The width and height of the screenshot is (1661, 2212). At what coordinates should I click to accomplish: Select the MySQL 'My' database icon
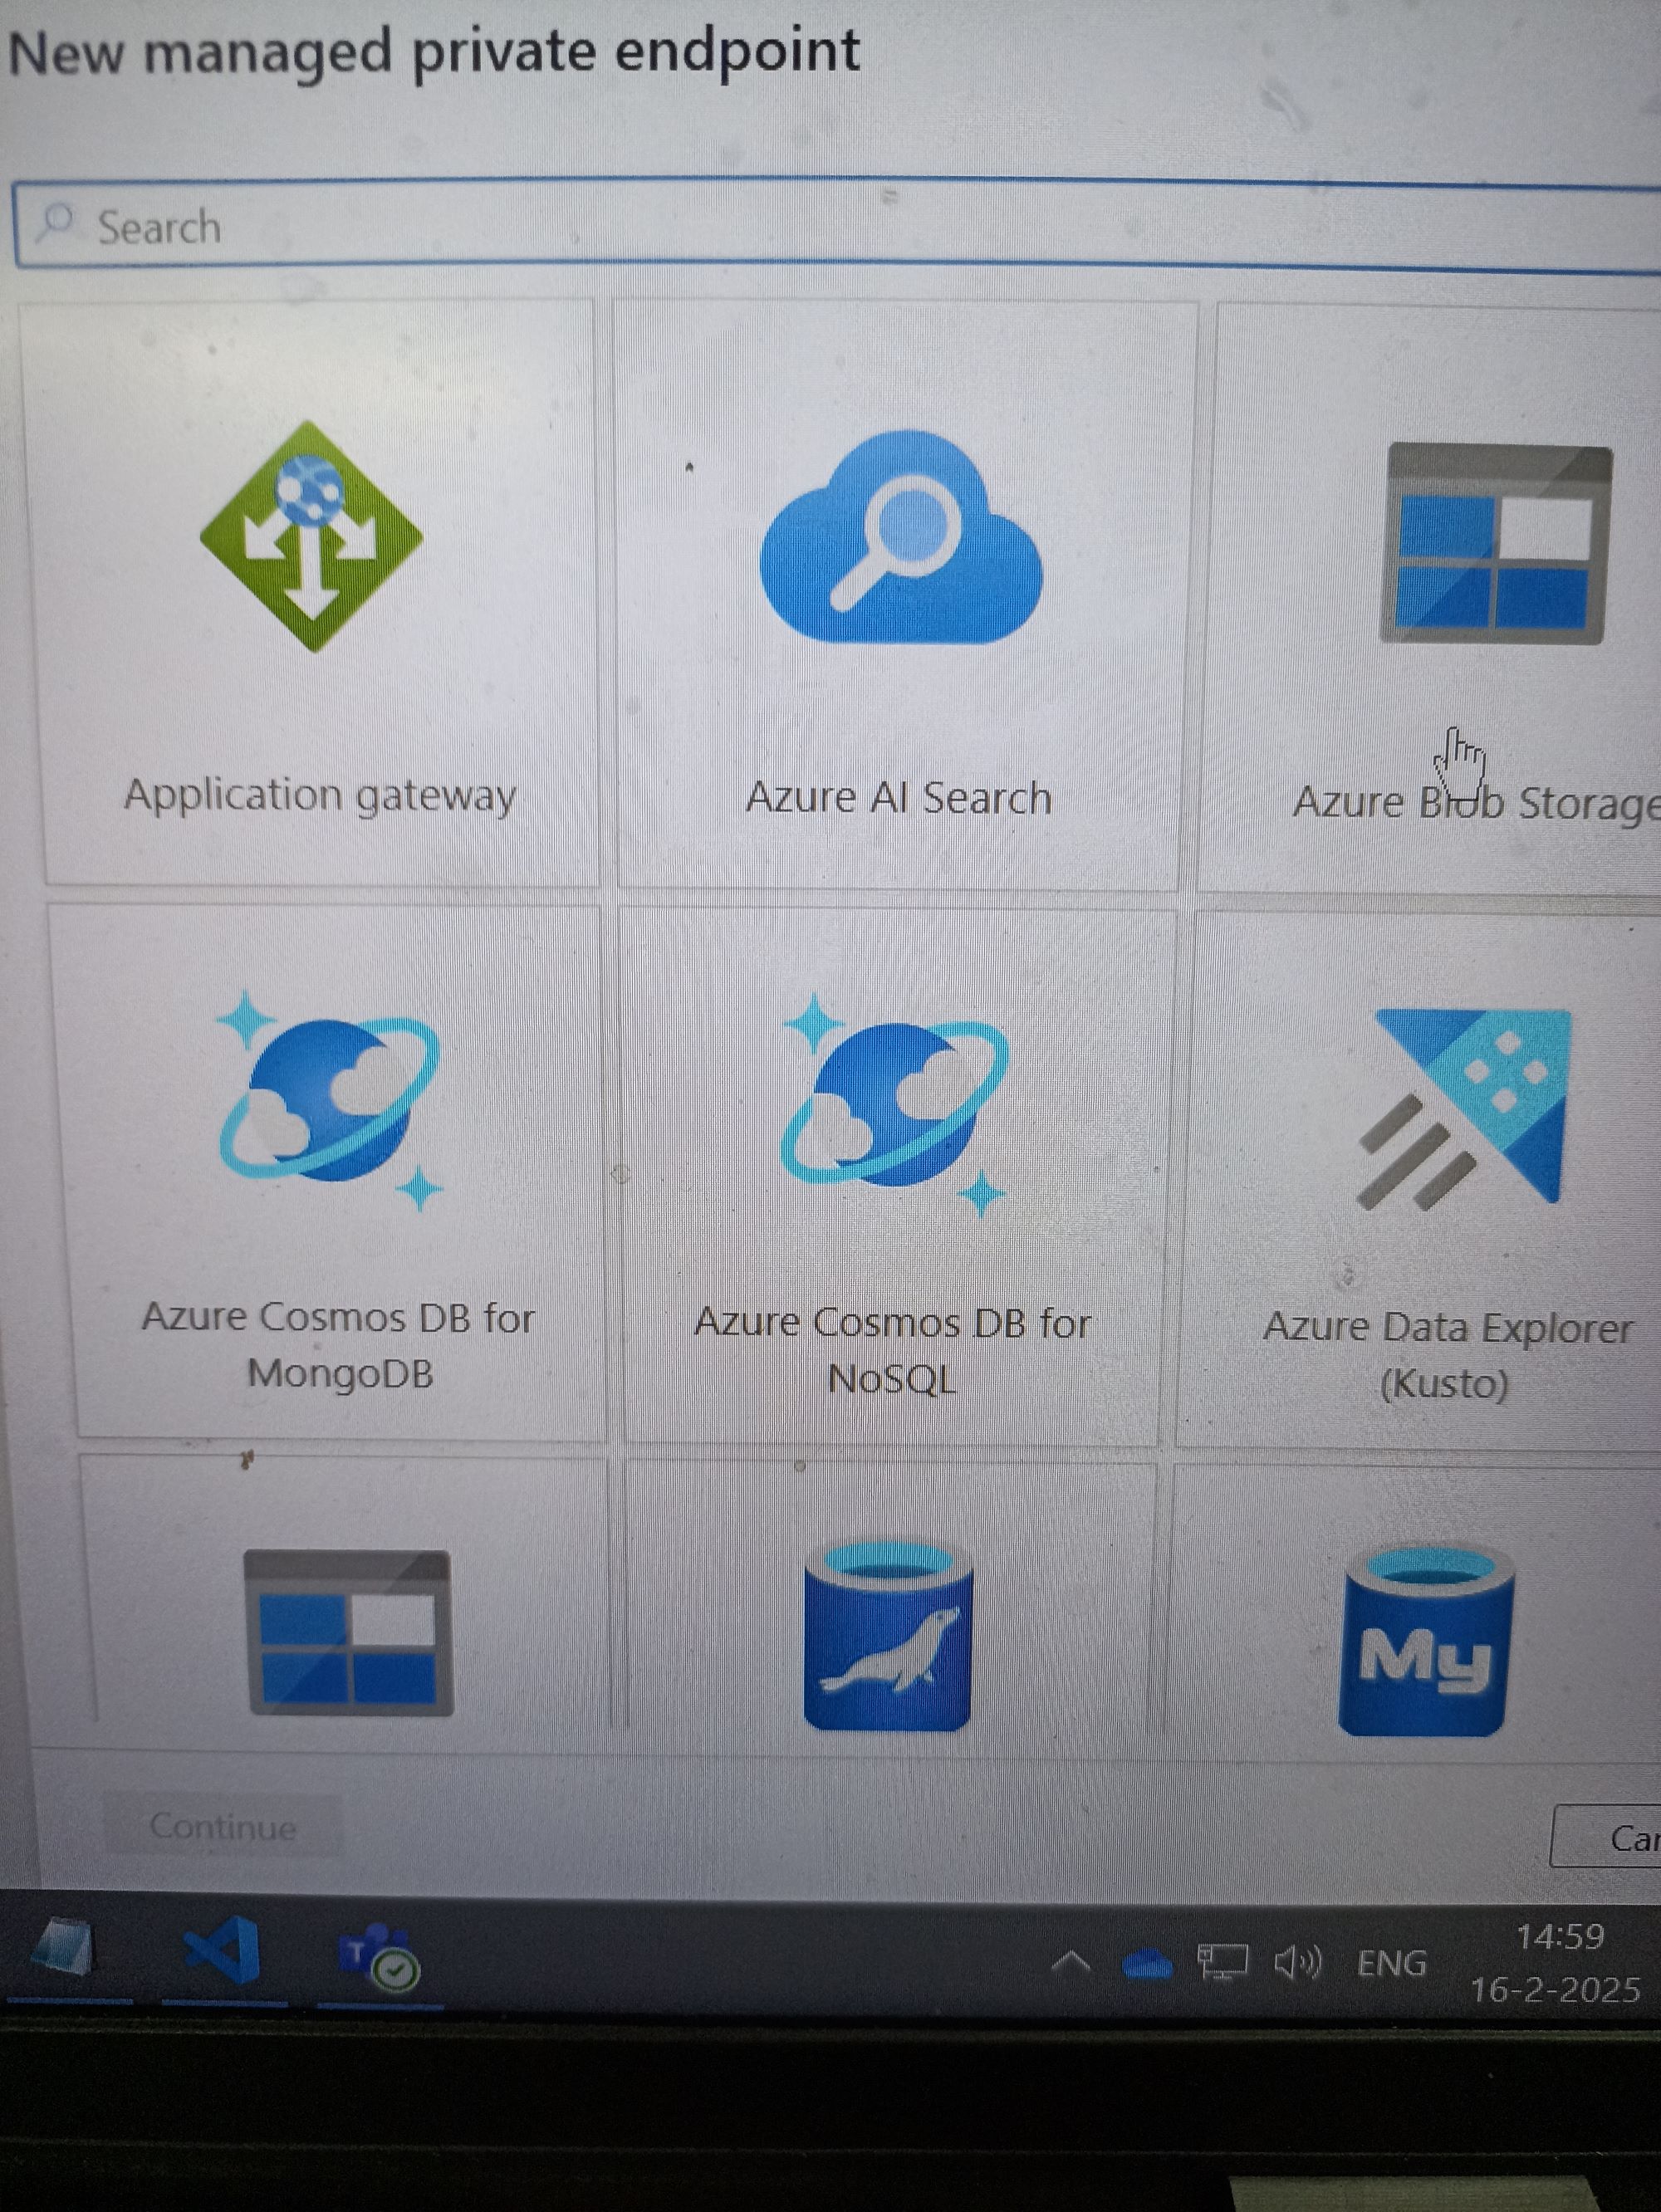coord(1426,1642)
